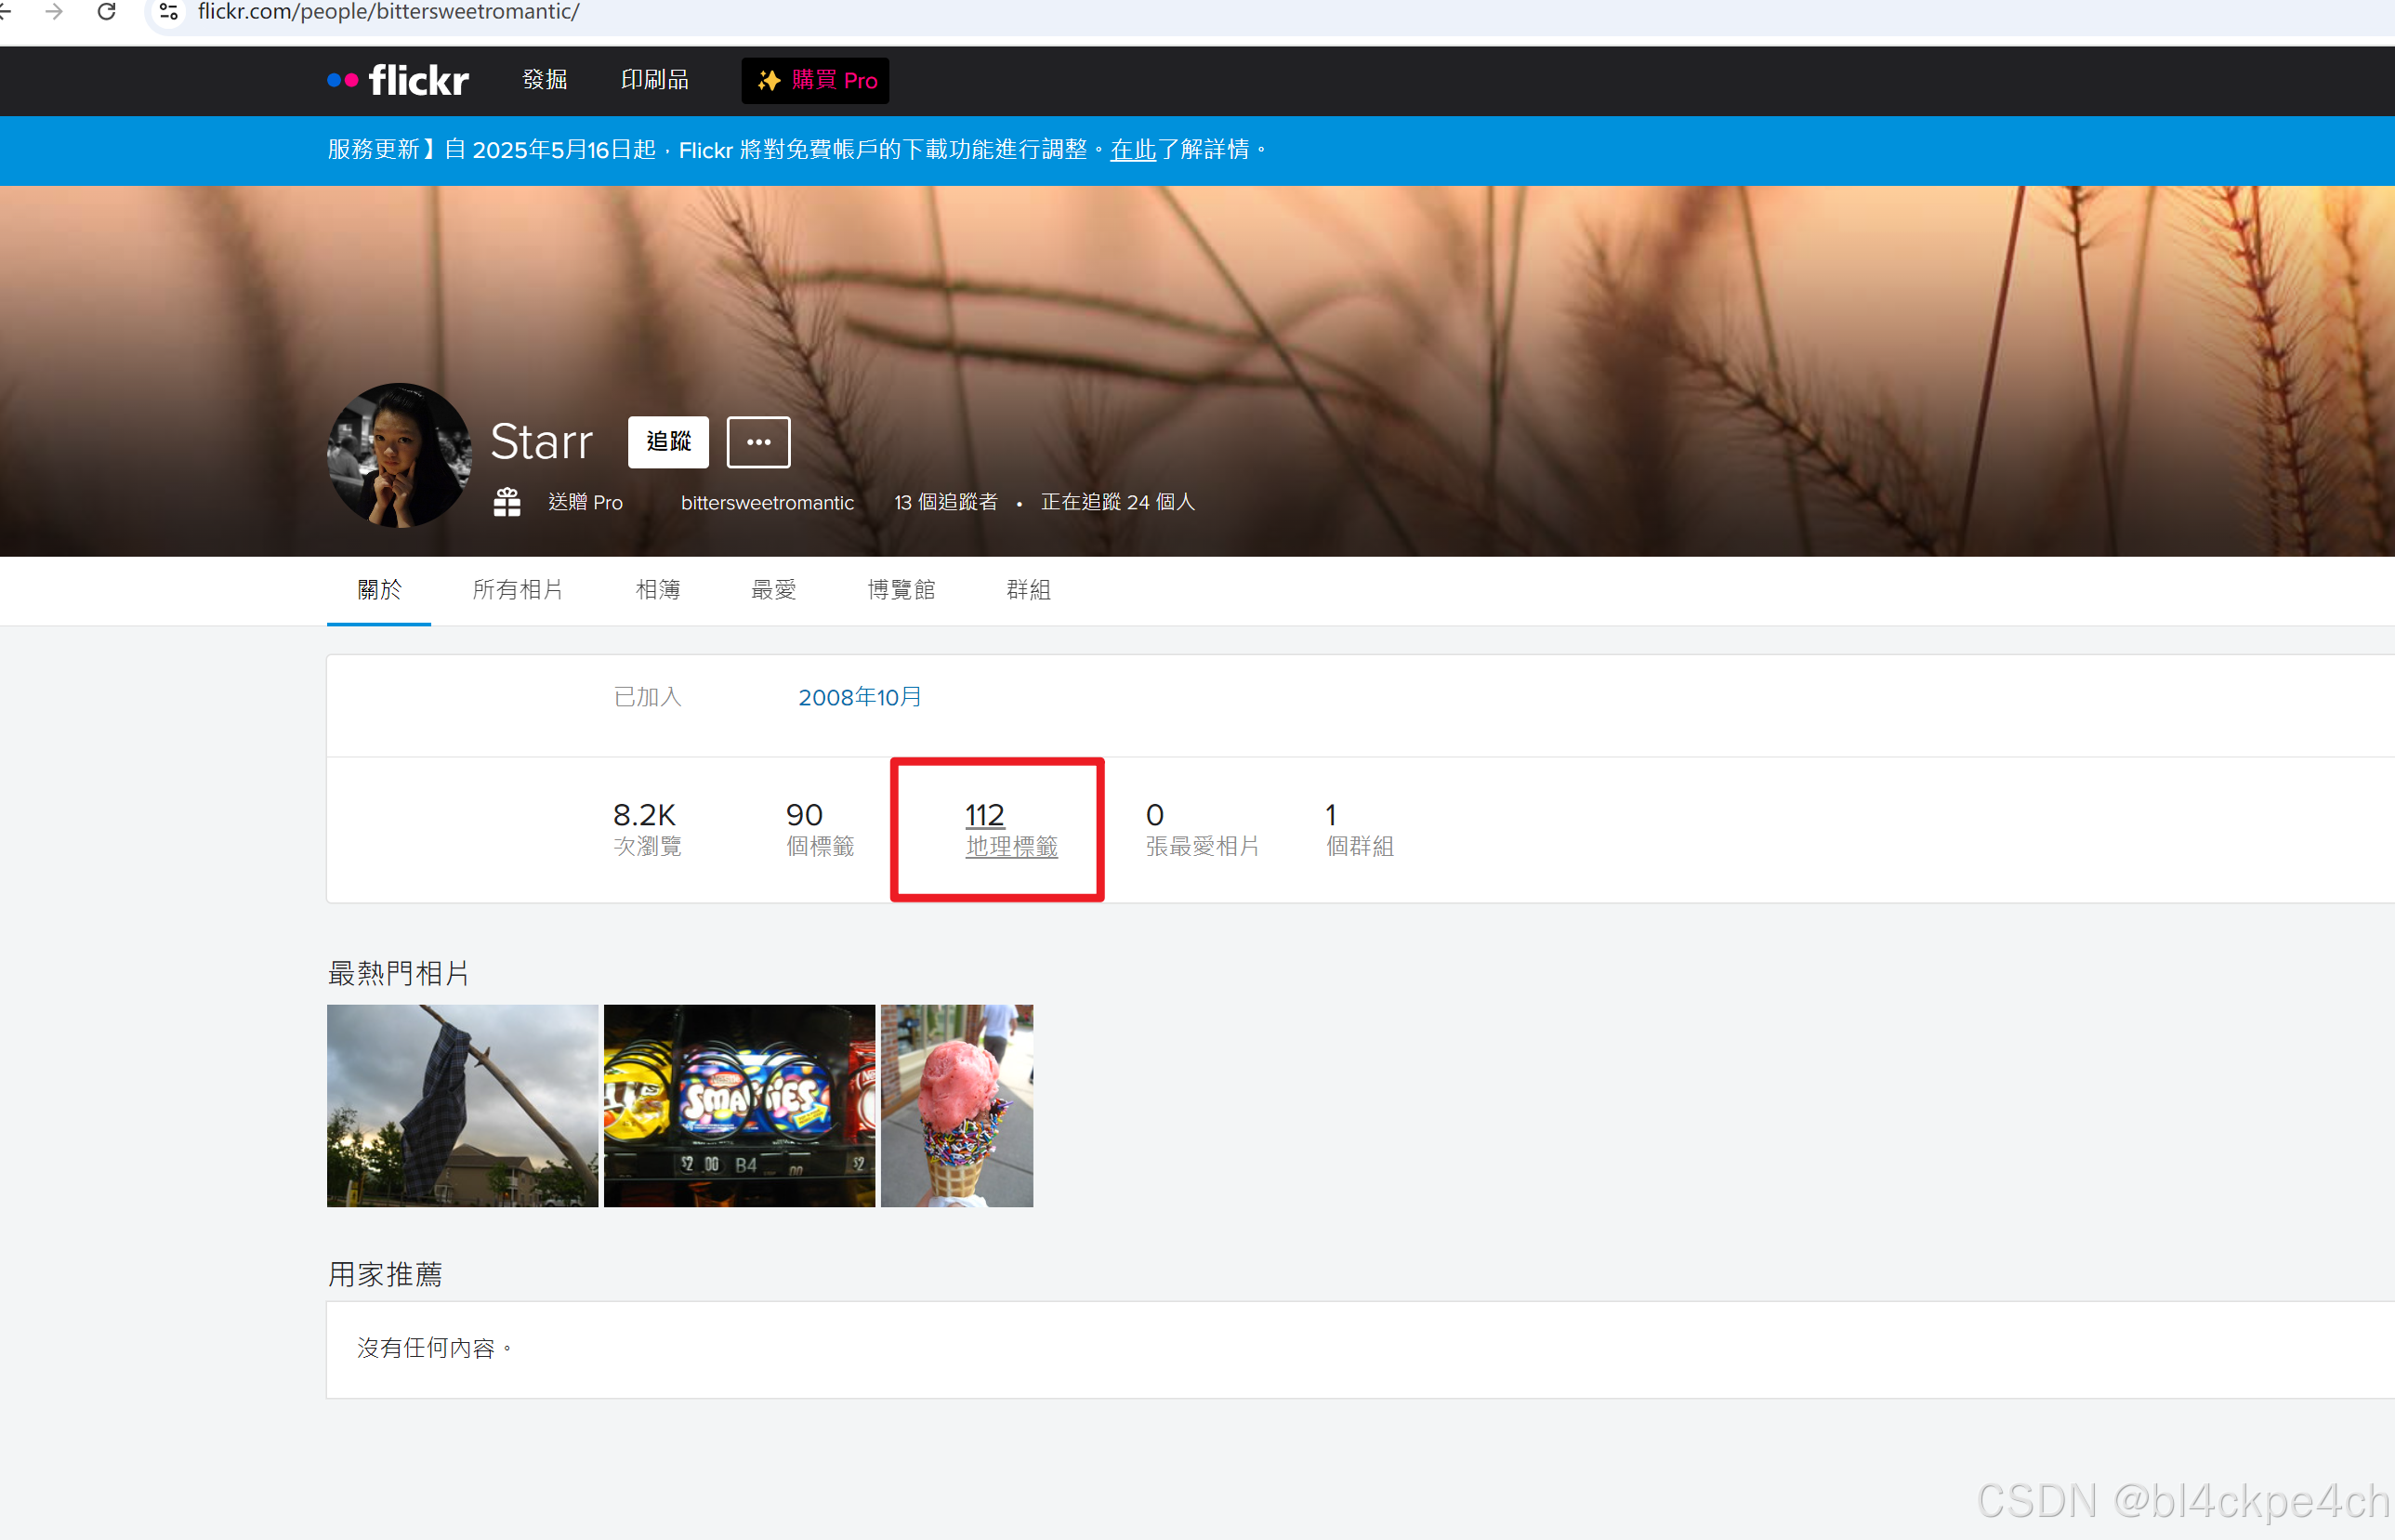Open the 最愛 tab
Image resolution: width=2395 pixels, height=1540 pixels.
click(x=773, y=590)
